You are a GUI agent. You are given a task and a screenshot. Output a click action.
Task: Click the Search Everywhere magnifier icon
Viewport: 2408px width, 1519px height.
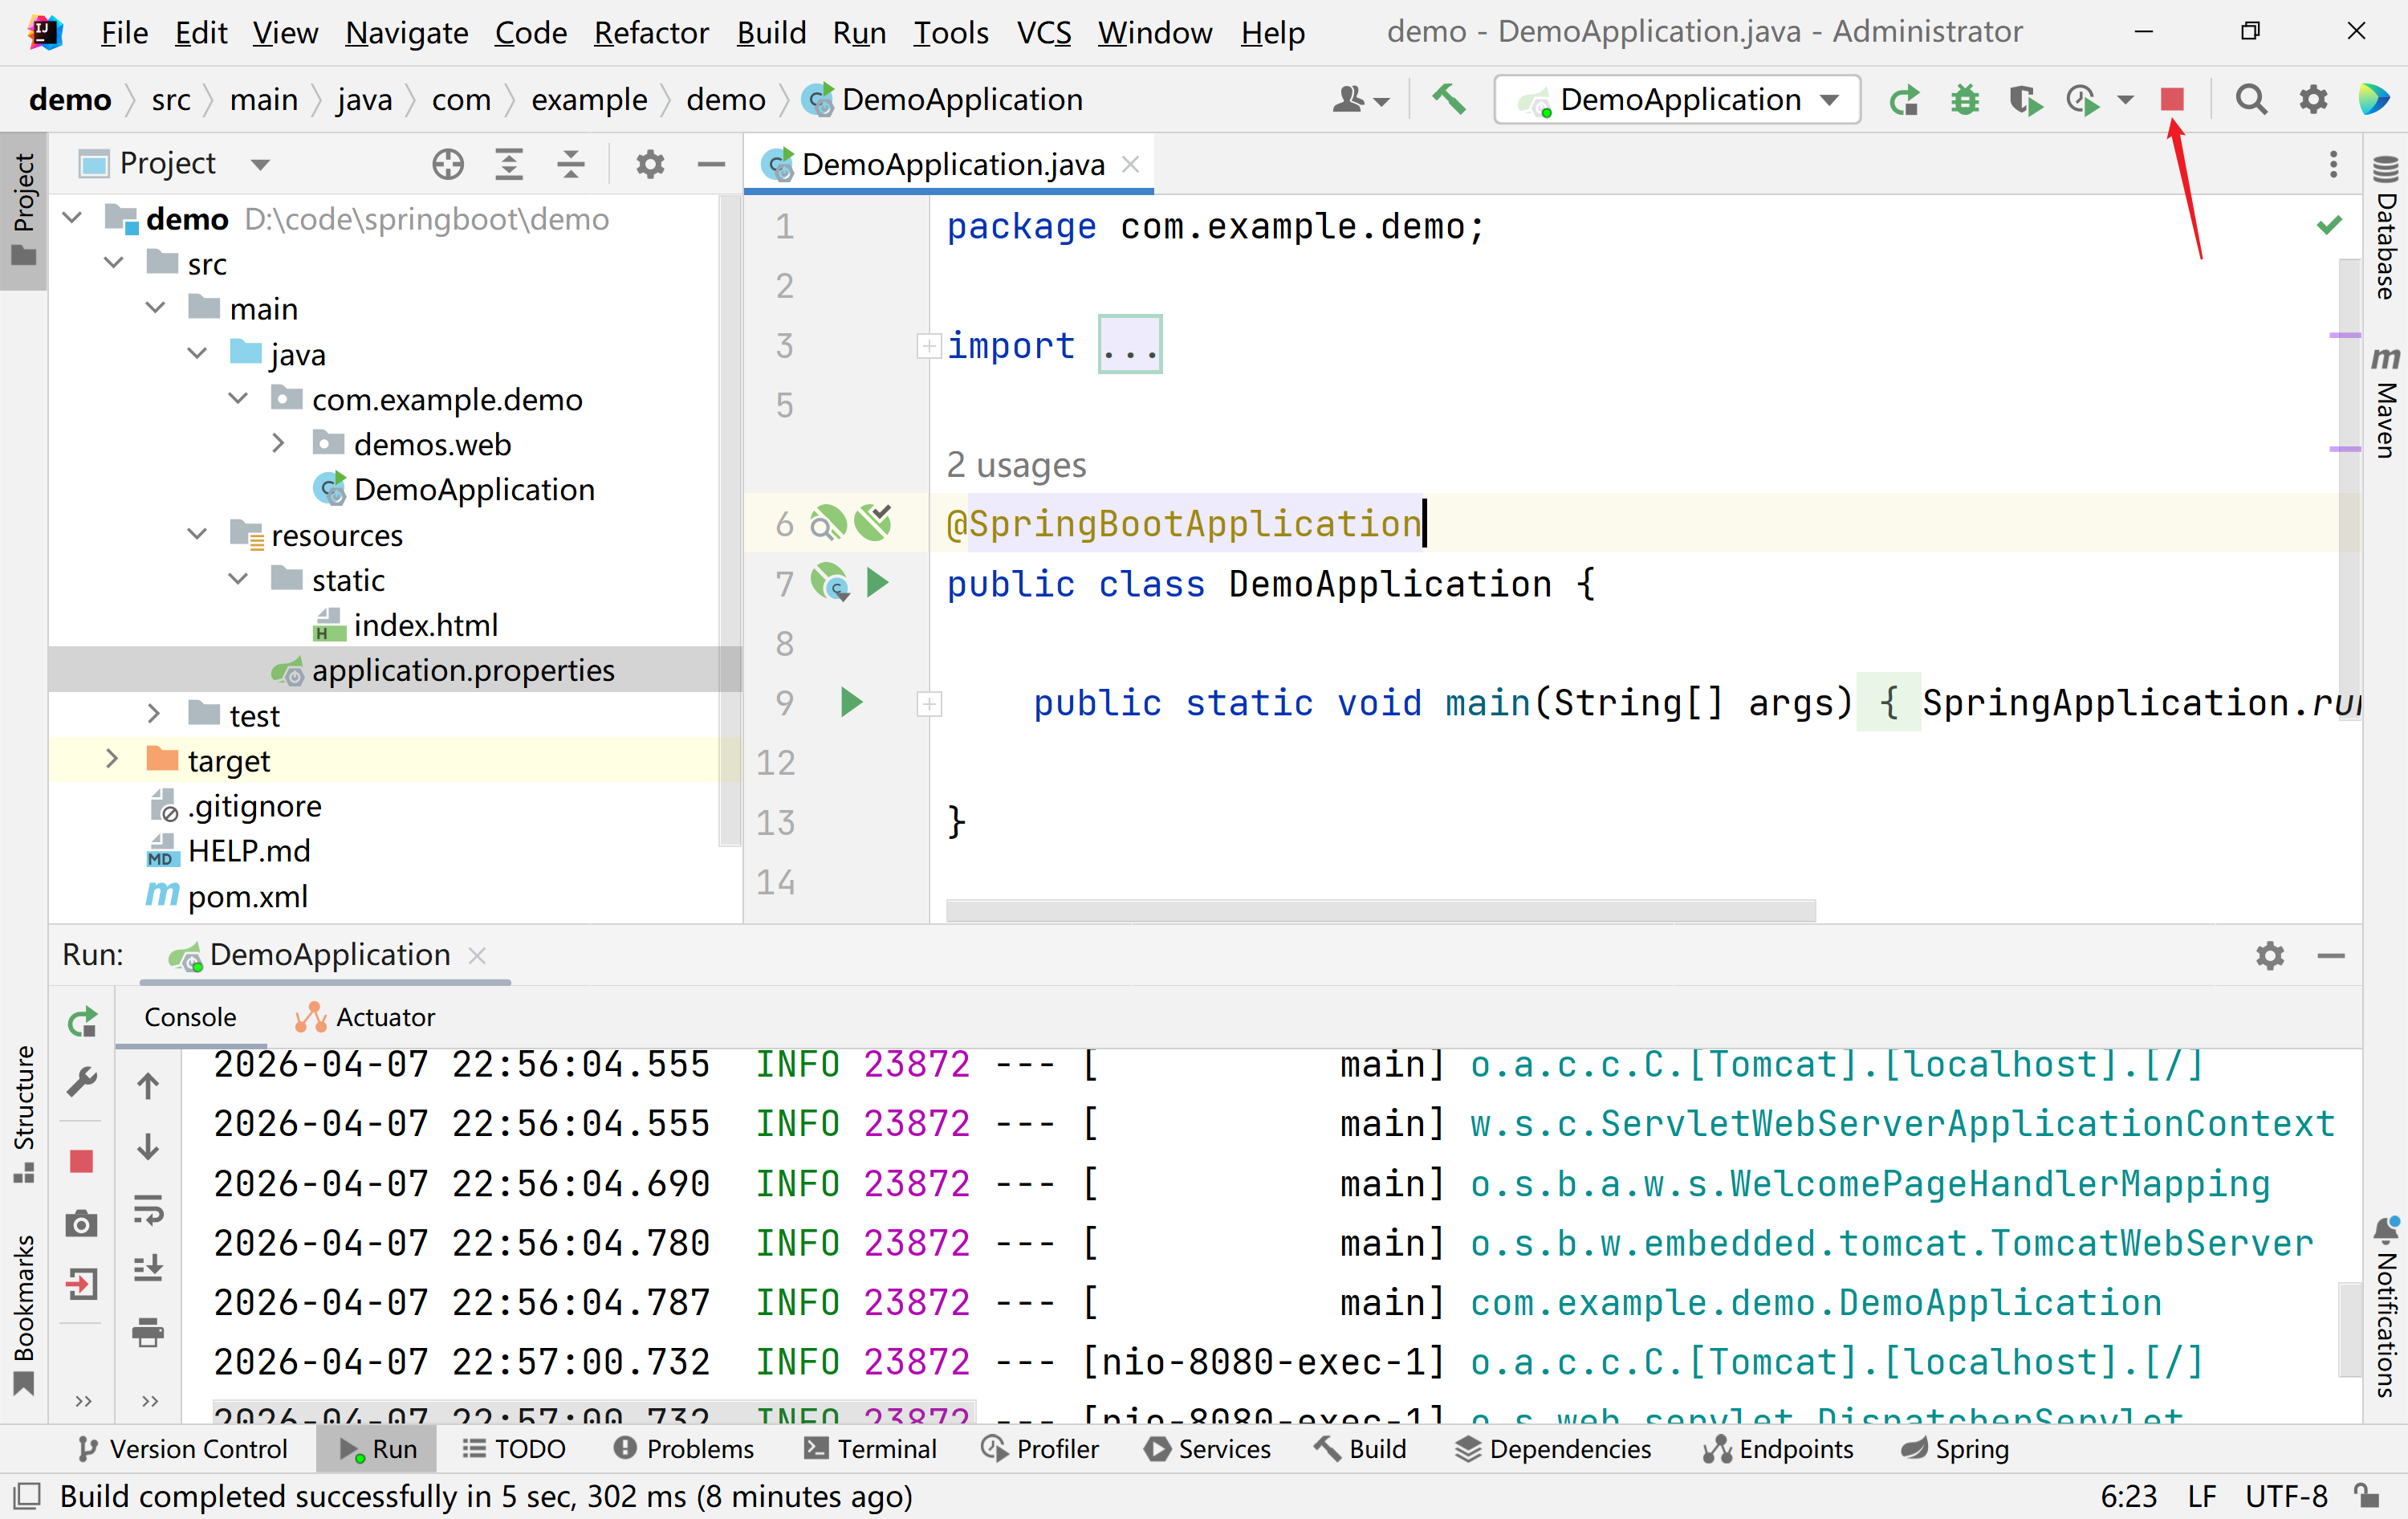coord(2250,99)
